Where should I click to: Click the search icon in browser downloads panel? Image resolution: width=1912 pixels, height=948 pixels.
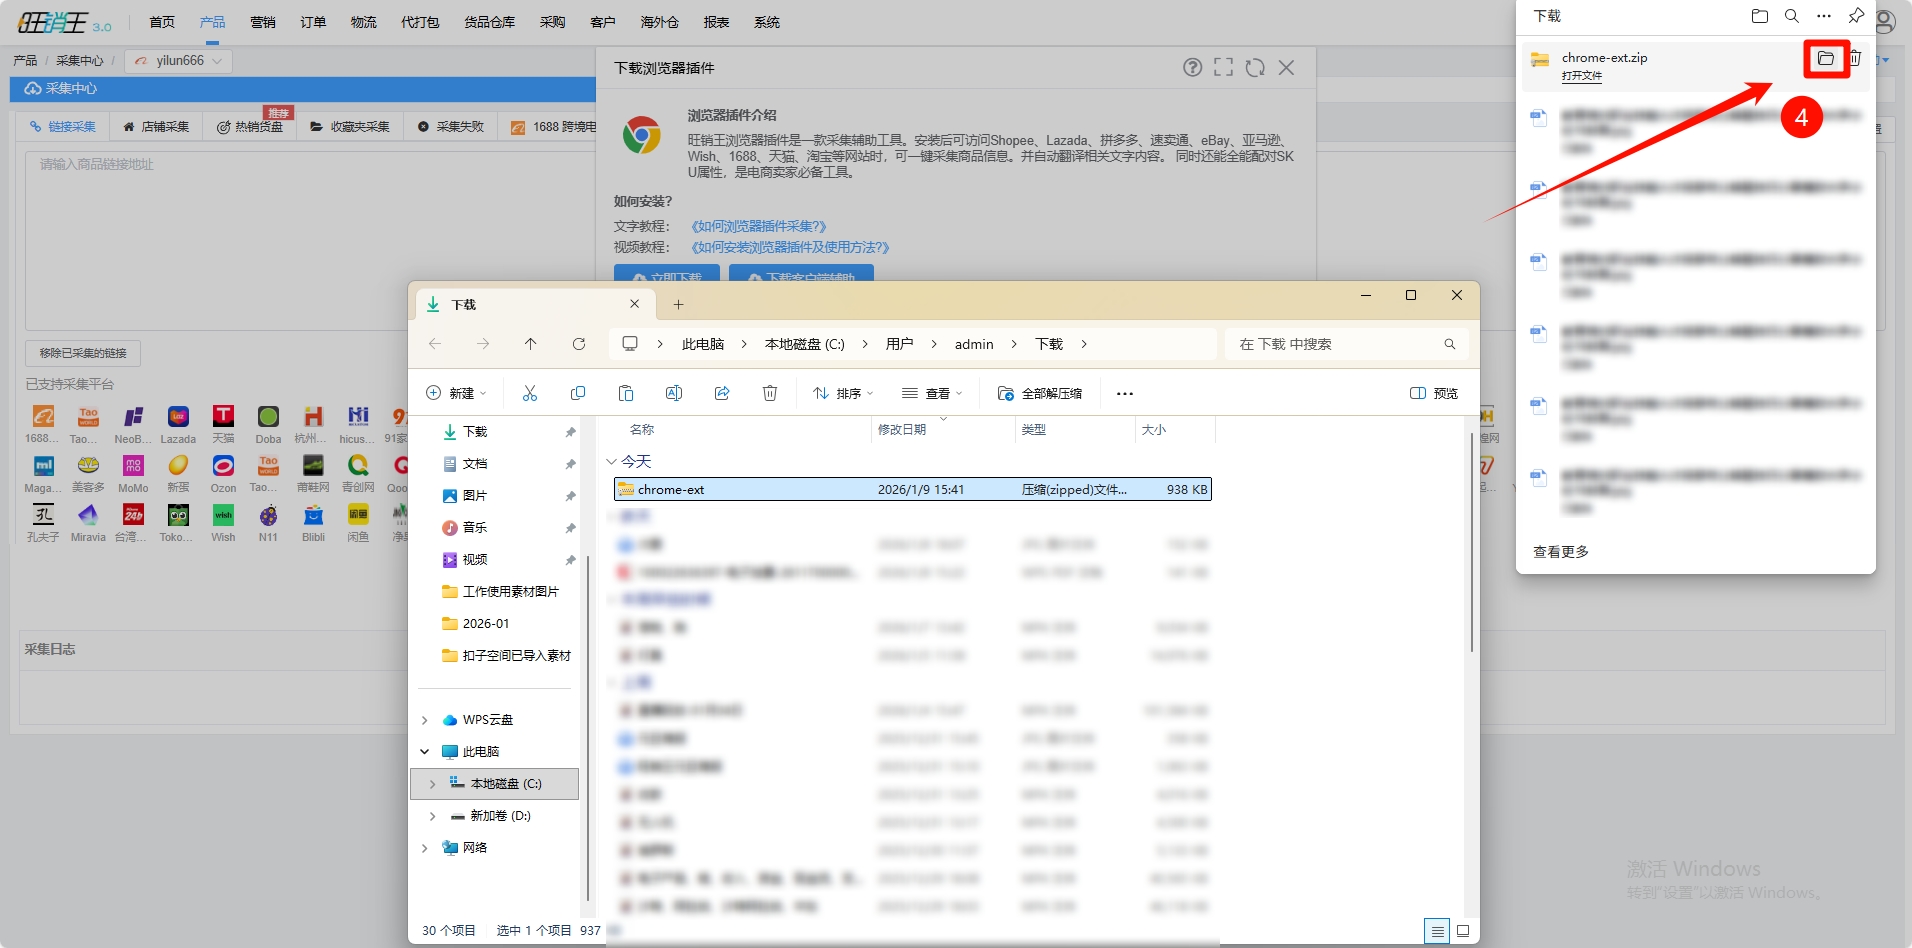[x=1792, y=16]
